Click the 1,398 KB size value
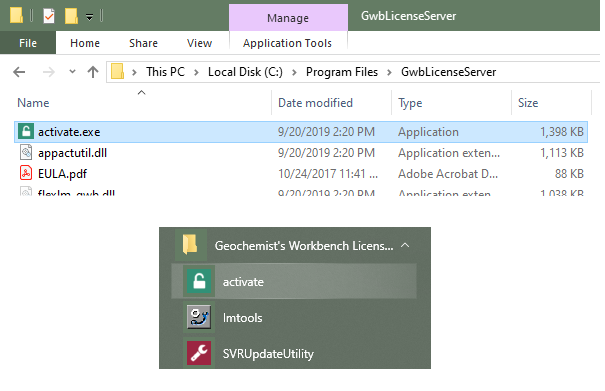The height and width of the screenshot is (391, 605). point(562,132)
